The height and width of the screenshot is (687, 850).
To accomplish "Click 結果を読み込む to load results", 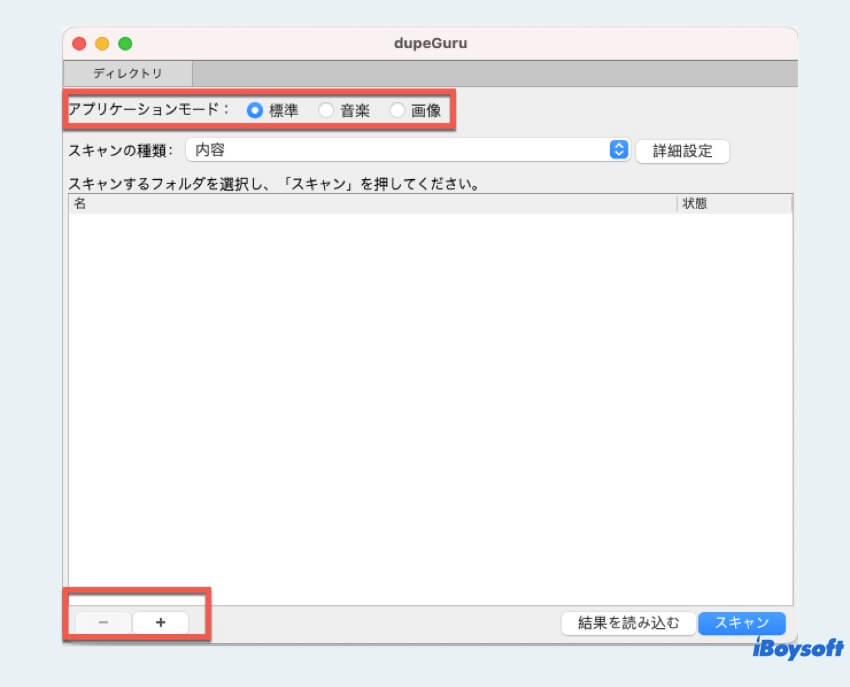I will click(x=628, y=622).
